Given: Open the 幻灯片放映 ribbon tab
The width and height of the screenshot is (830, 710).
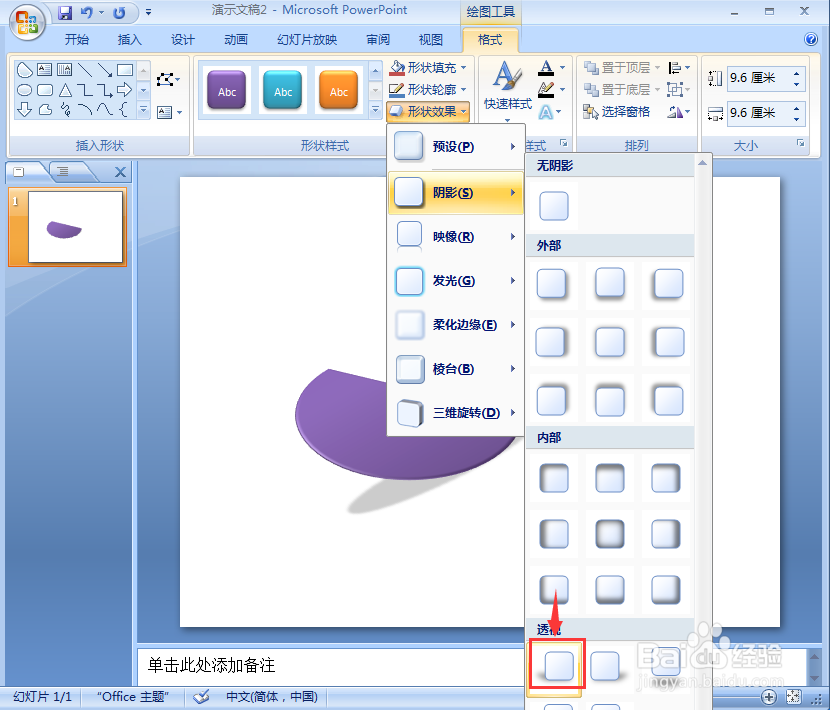Looking at the screenshot, I should click(x=307, y=40).
